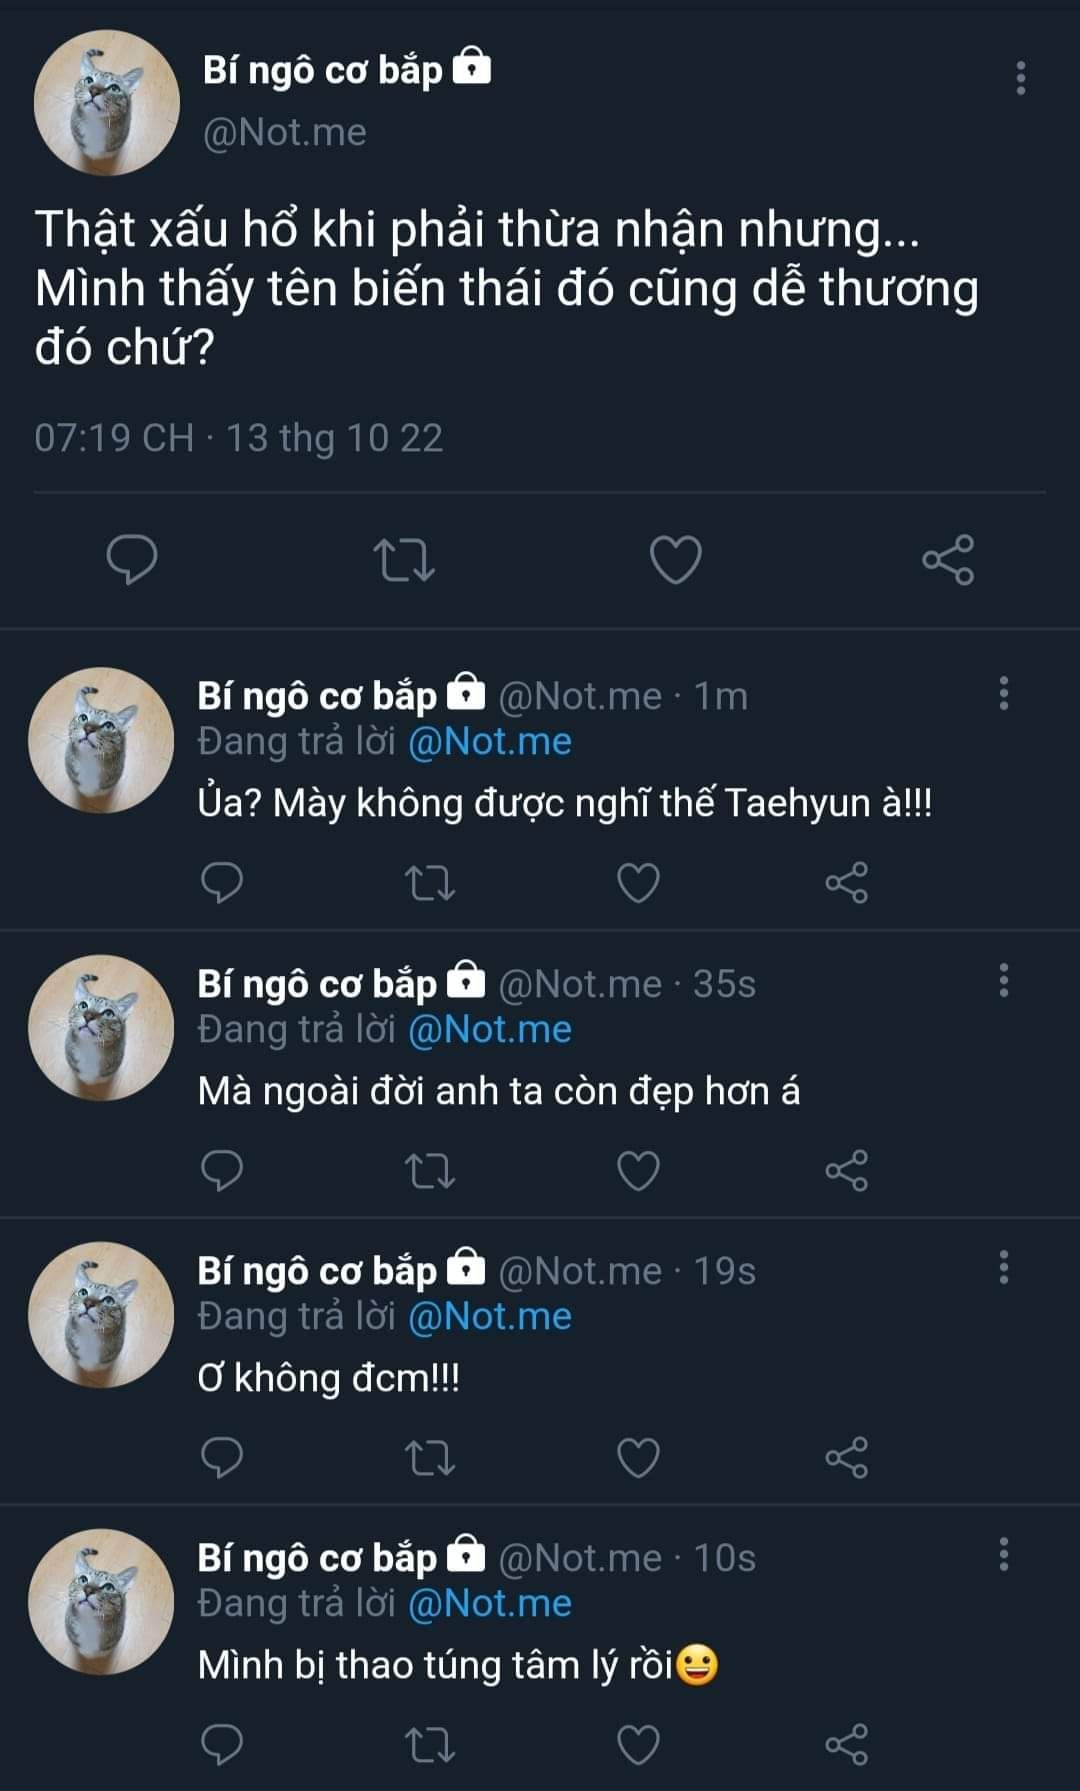Open cat avatar beside the 35s reply
This screenshot has width=1080, height=1791.
point(101,1028)
